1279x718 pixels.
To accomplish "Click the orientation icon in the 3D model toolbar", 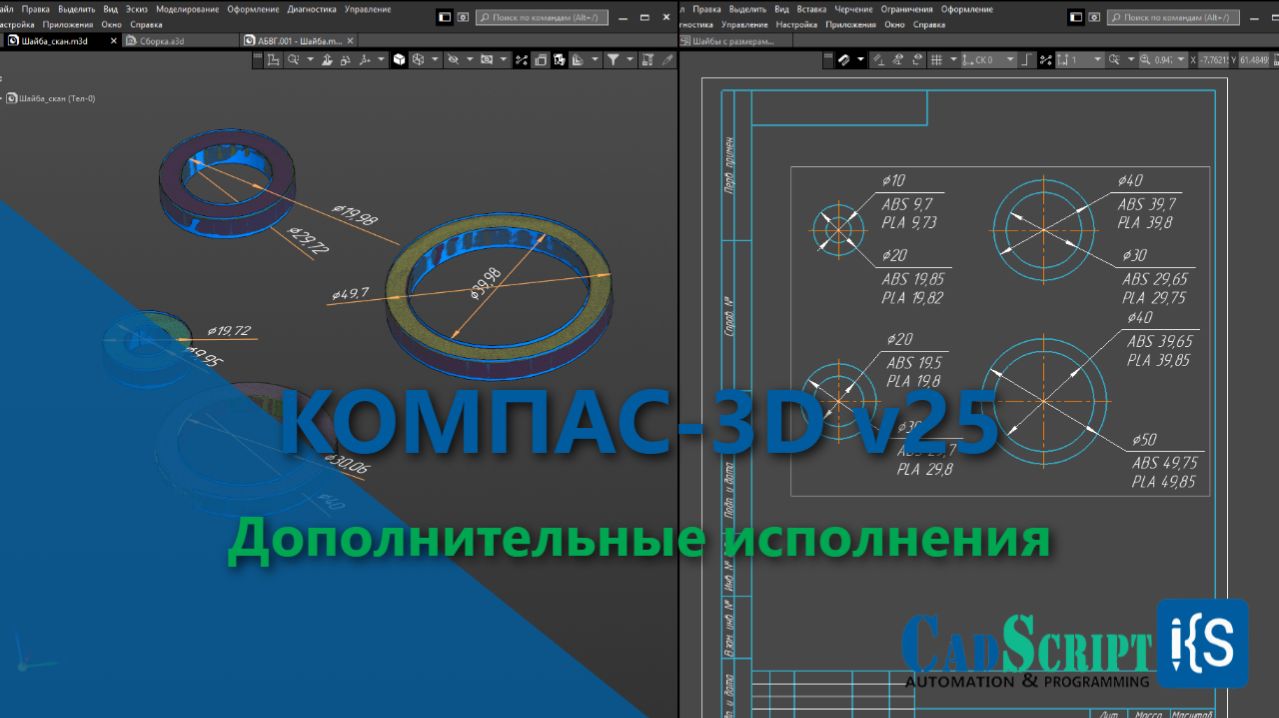I will 273,60.
